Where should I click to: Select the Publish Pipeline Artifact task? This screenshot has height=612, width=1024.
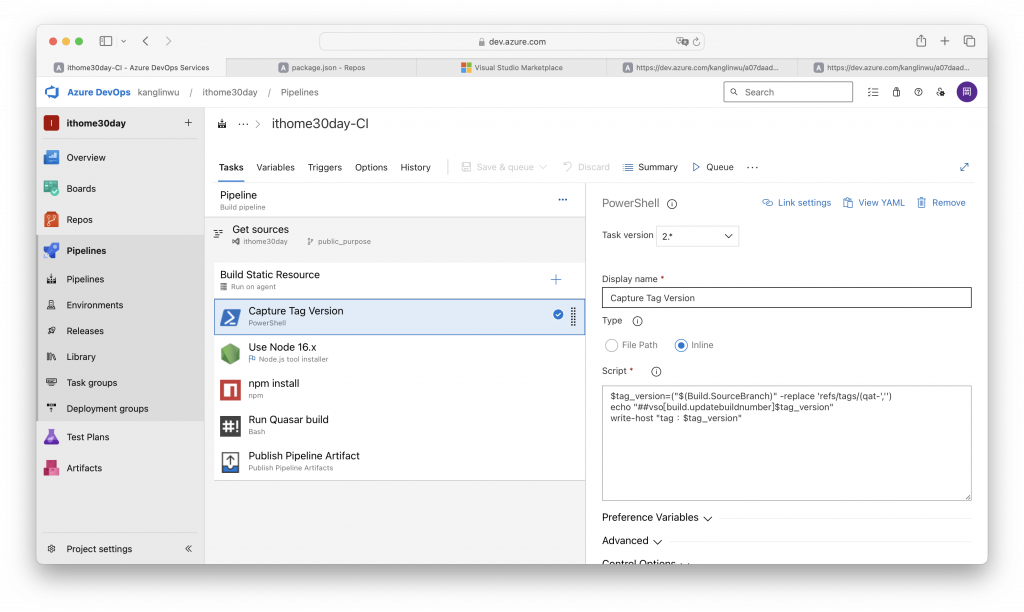tap(399, 462)
